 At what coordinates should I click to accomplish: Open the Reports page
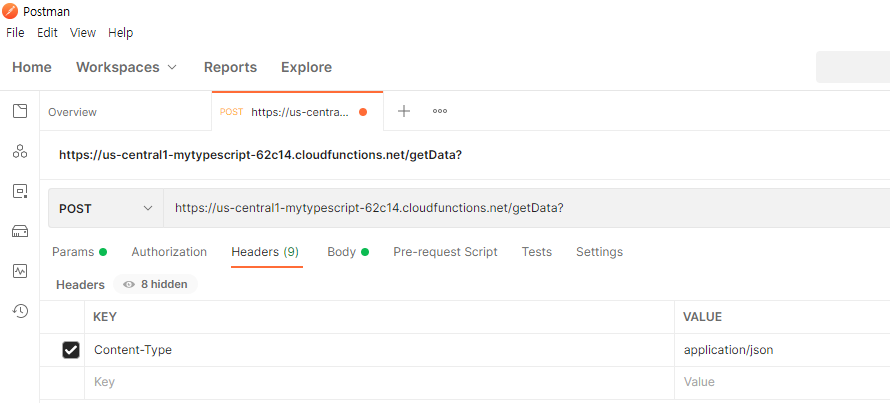click(230, 67)
